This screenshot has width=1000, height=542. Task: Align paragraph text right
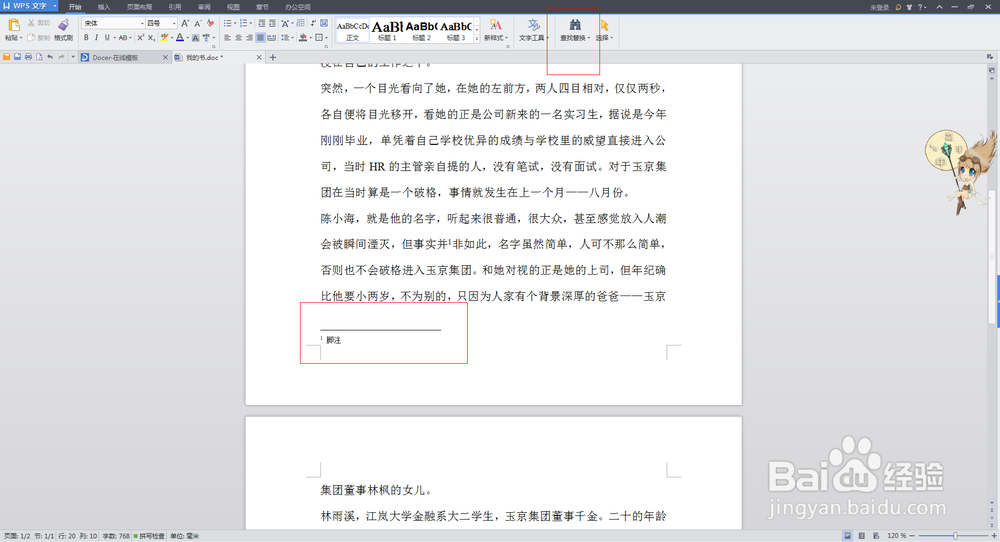point(249,38)
